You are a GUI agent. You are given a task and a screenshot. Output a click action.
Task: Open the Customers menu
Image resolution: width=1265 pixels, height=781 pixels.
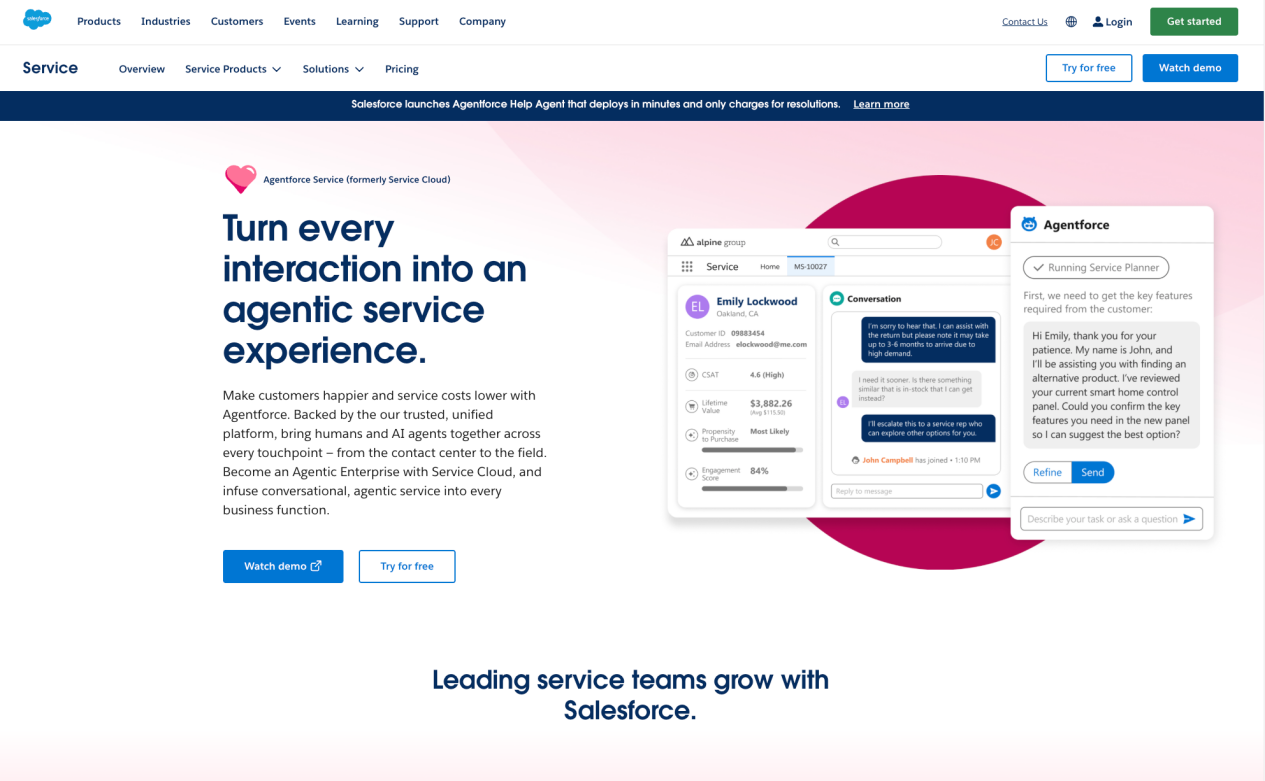click(x=237, y=21)
